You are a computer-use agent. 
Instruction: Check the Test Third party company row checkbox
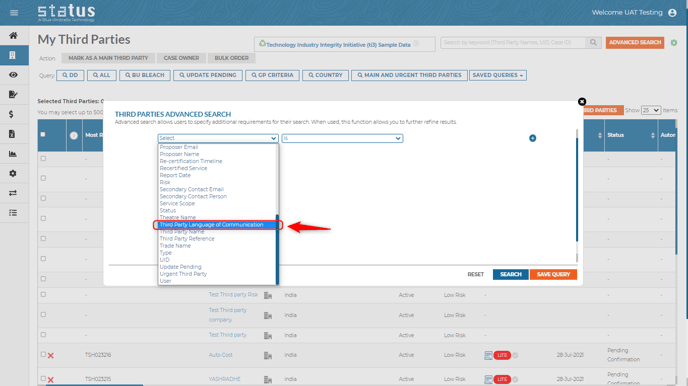coord(43,315)
